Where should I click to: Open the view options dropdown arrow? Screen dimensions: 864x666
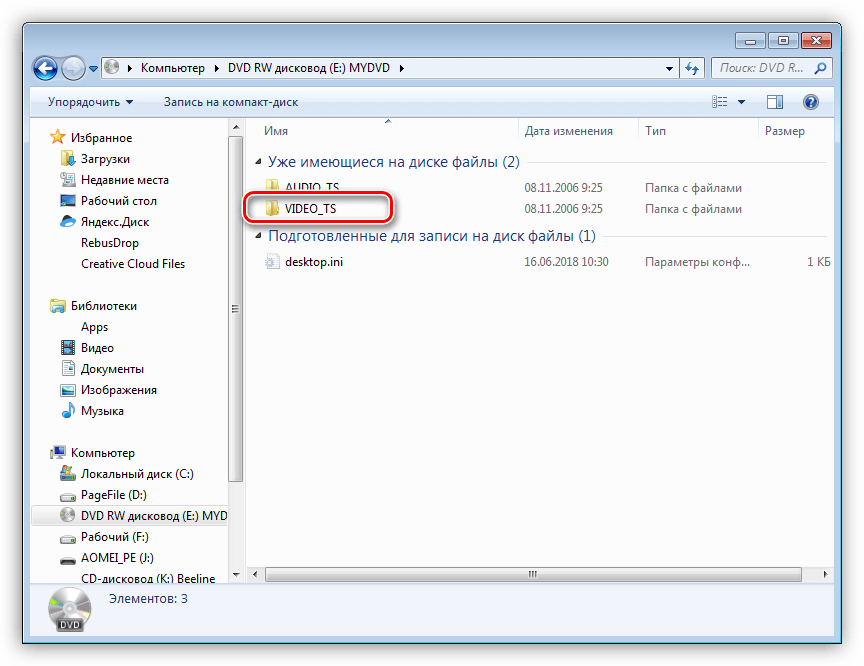pyautogui.click(x=741, y=102)
